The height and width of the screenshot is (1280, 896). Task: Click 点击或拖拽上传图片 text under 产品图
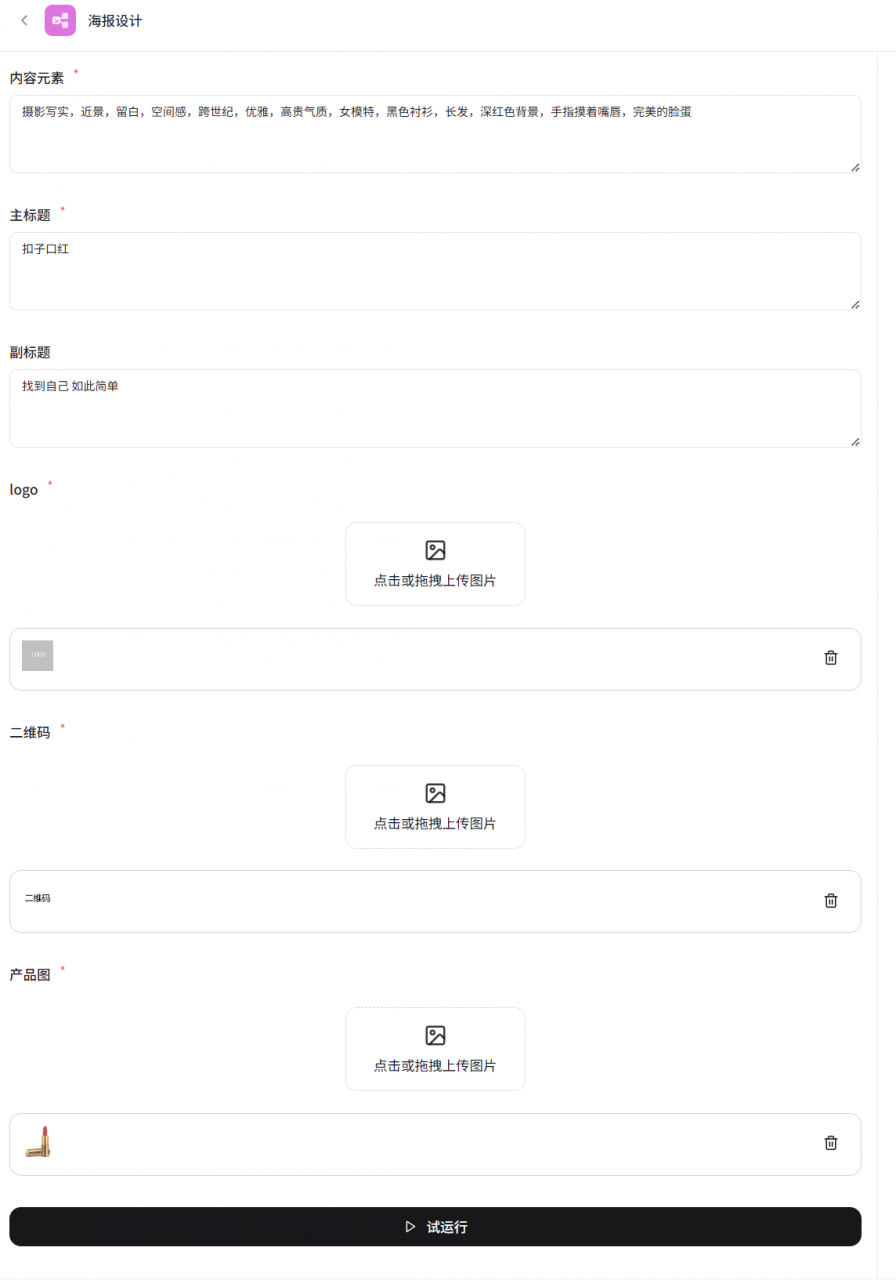[x=435, y=1066]
